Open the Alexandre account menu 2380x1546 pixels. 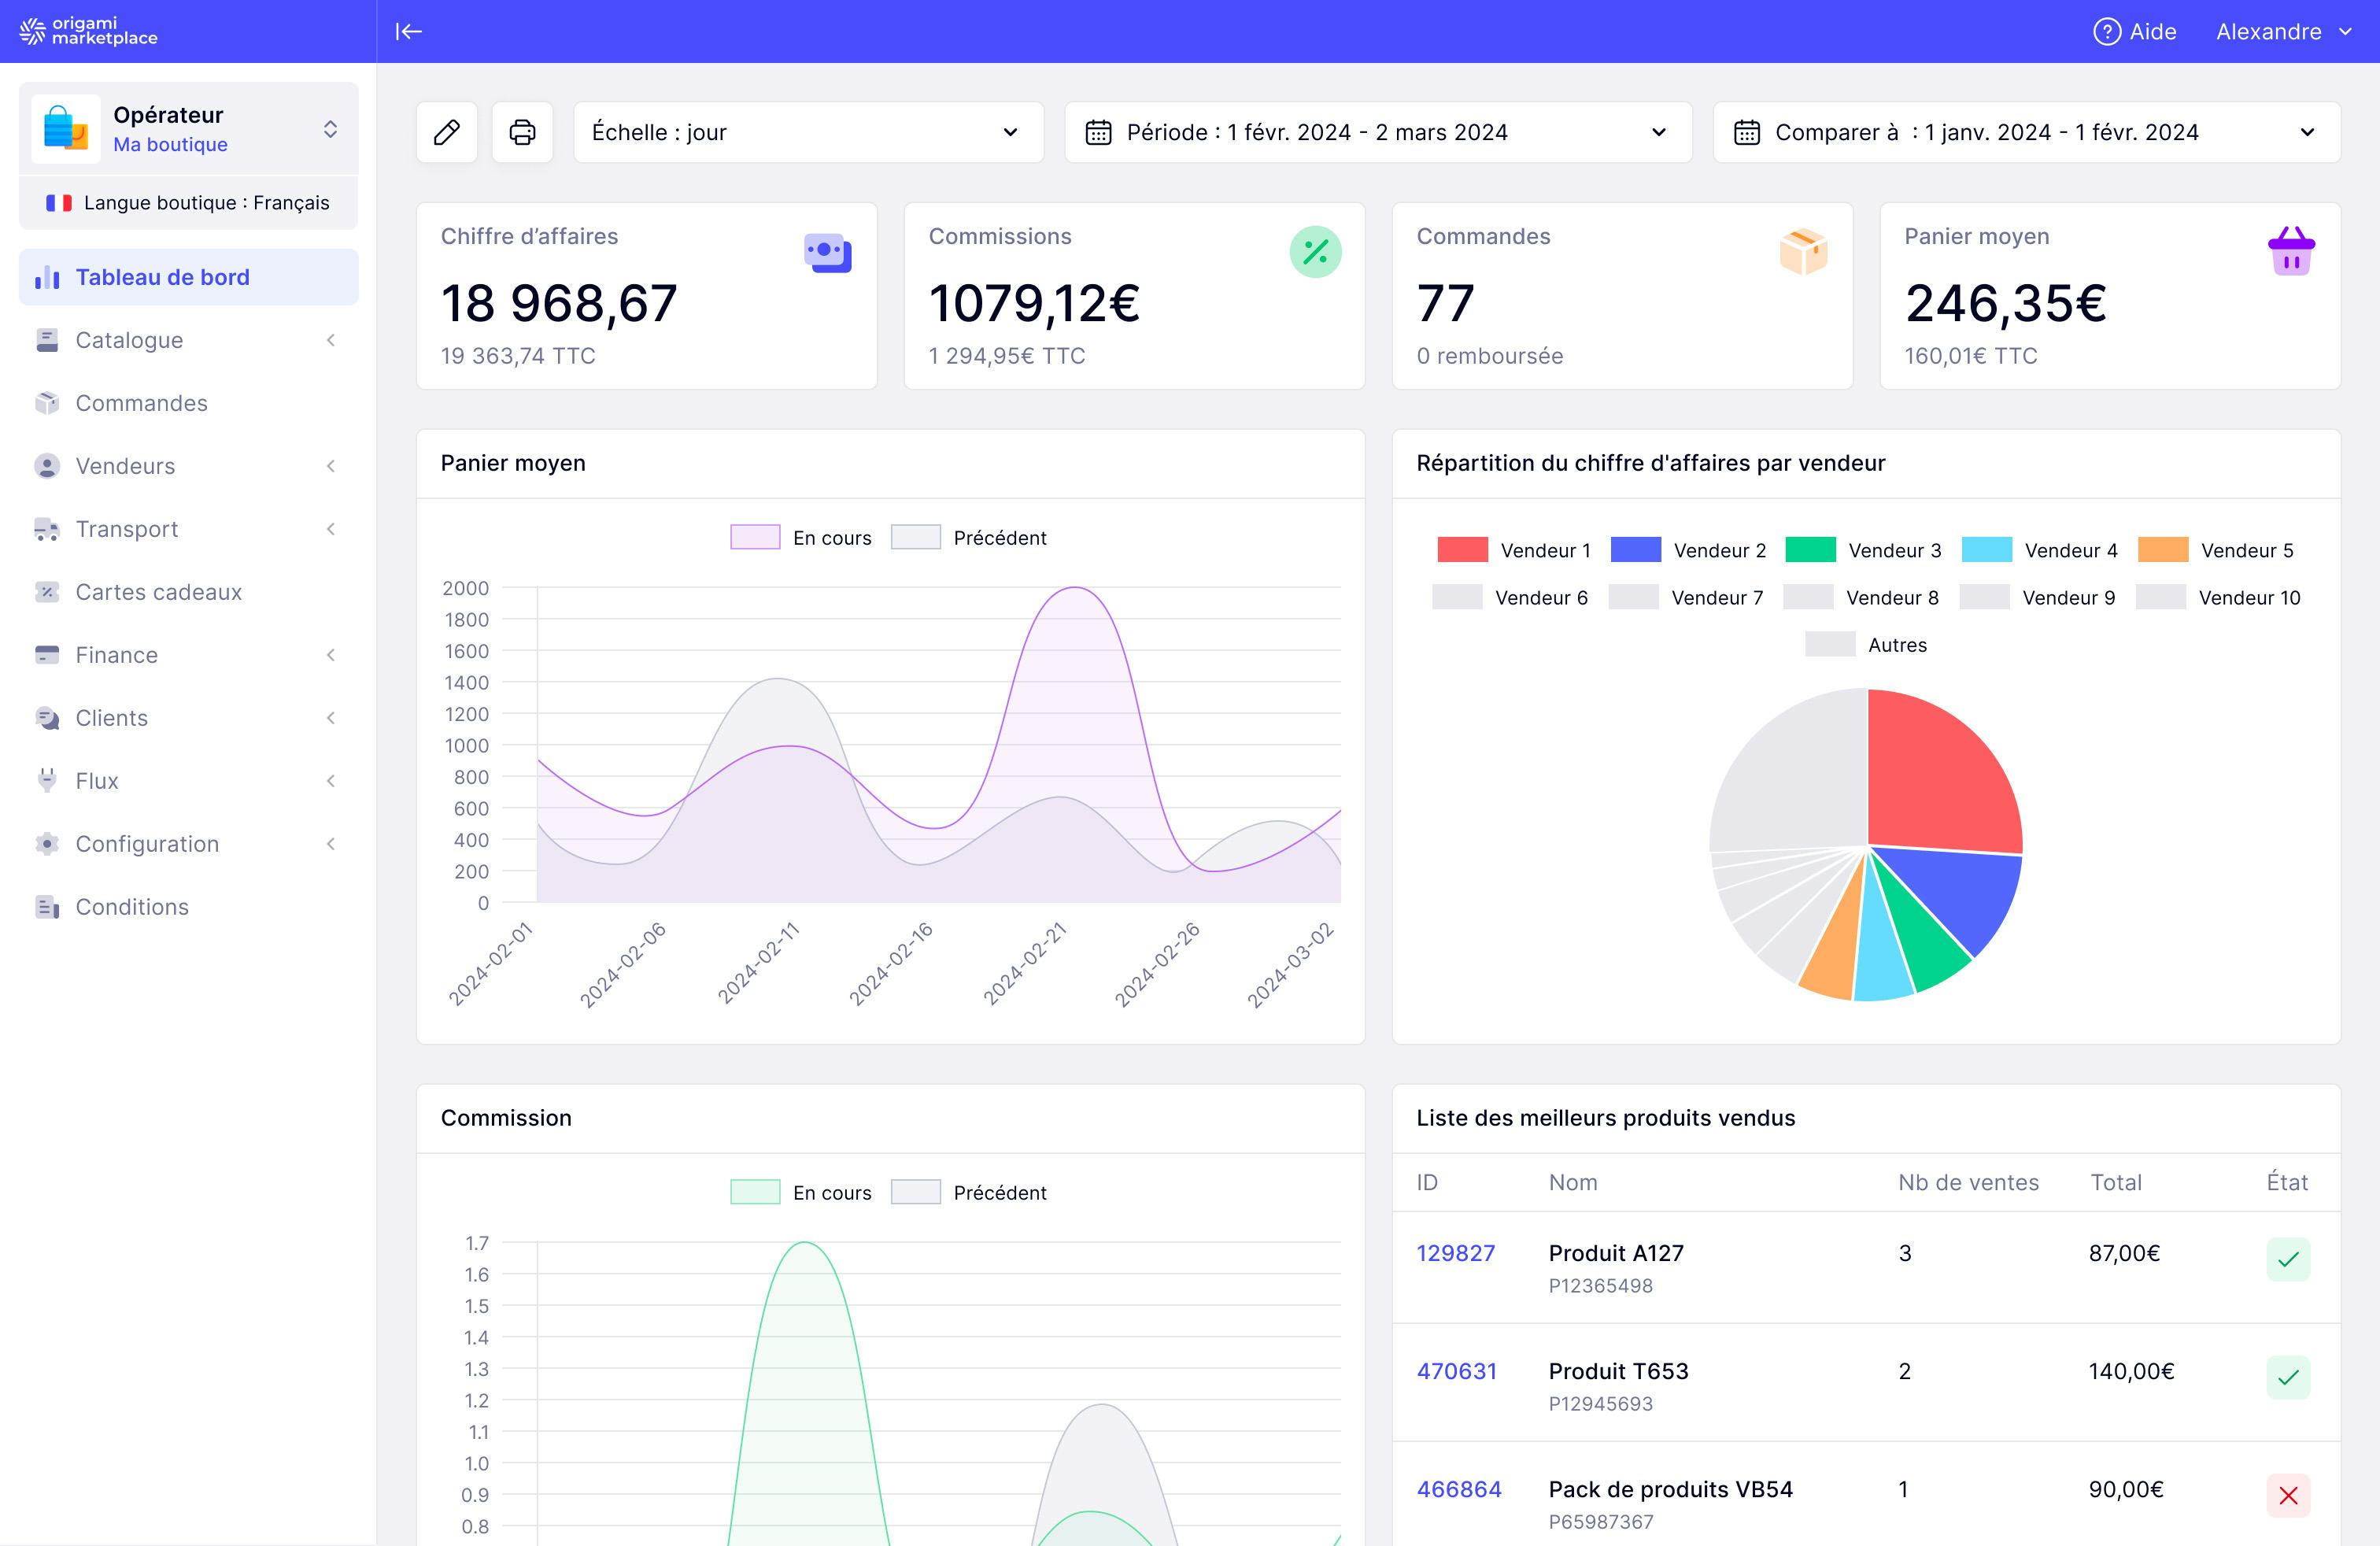point(2283,31)
